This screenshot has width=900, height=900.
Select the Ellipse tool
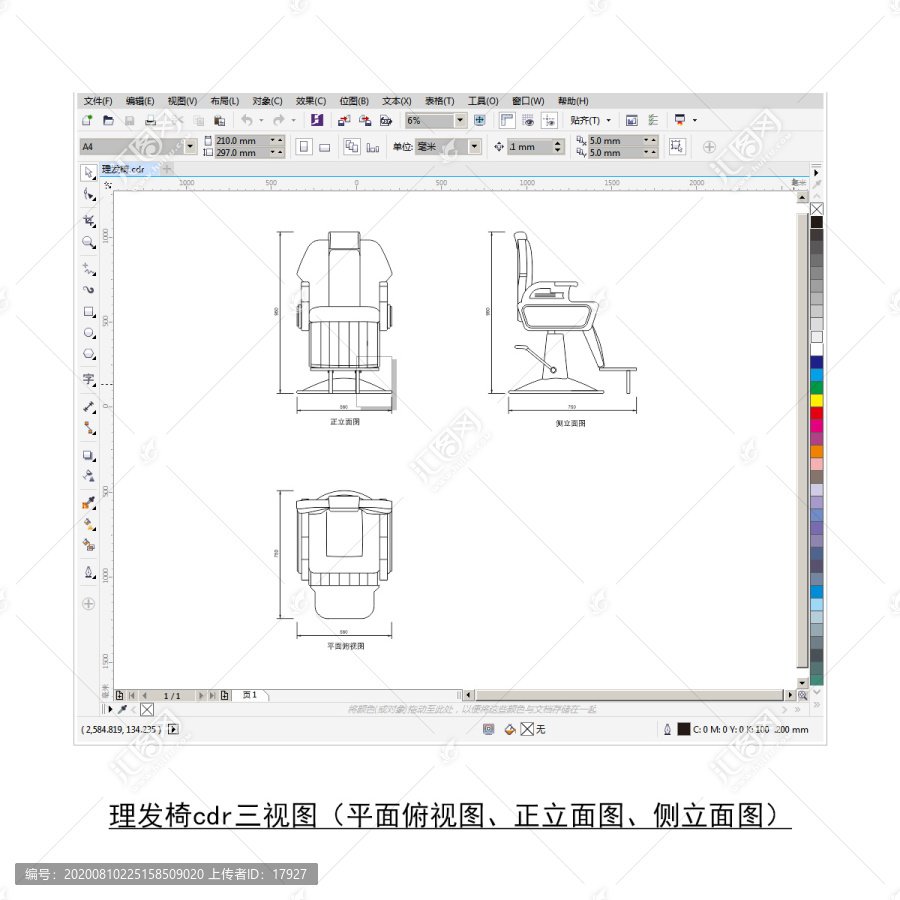click(88, 333)
